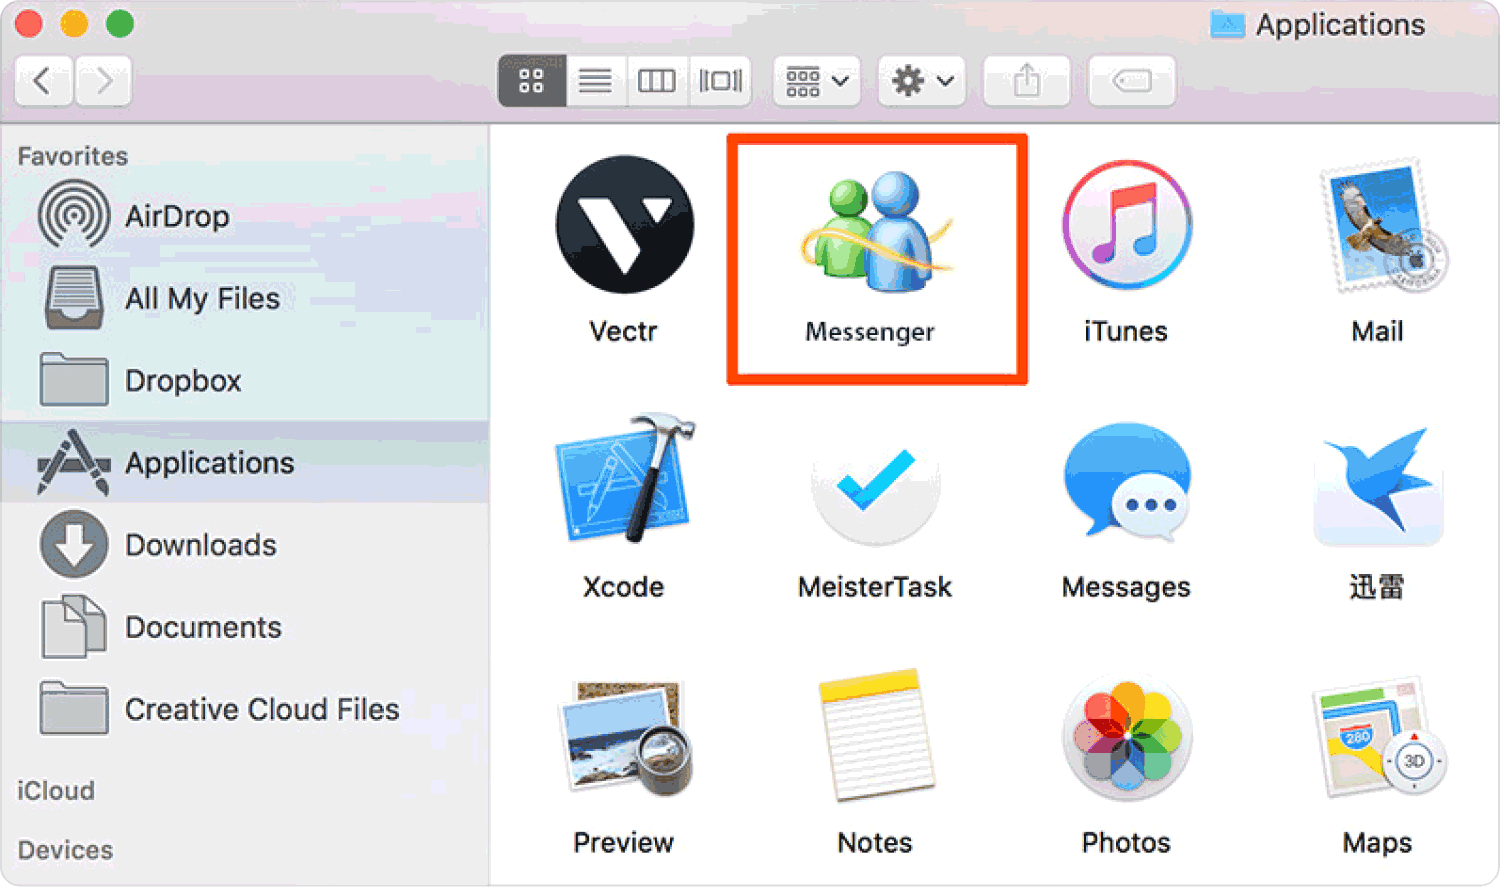
Task: Select the Xcode hammer icon
Action: (625, 479)
